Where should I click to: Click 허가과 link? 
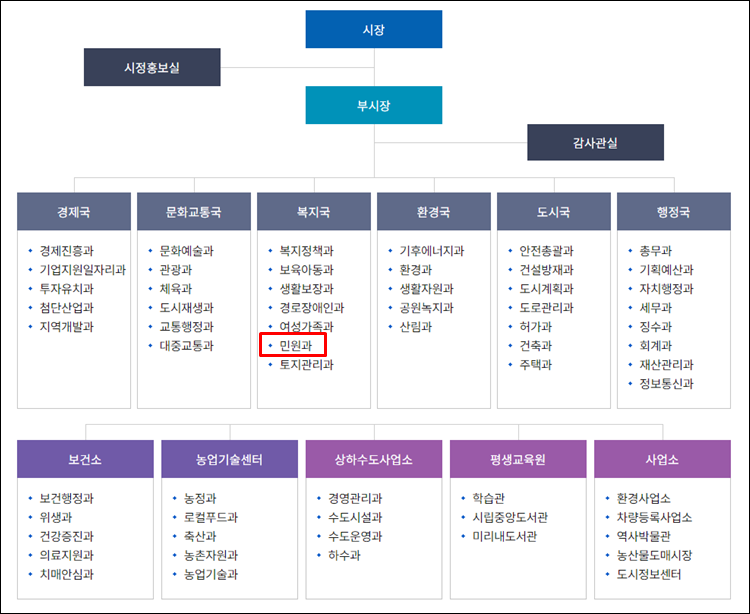click(536, 327)
